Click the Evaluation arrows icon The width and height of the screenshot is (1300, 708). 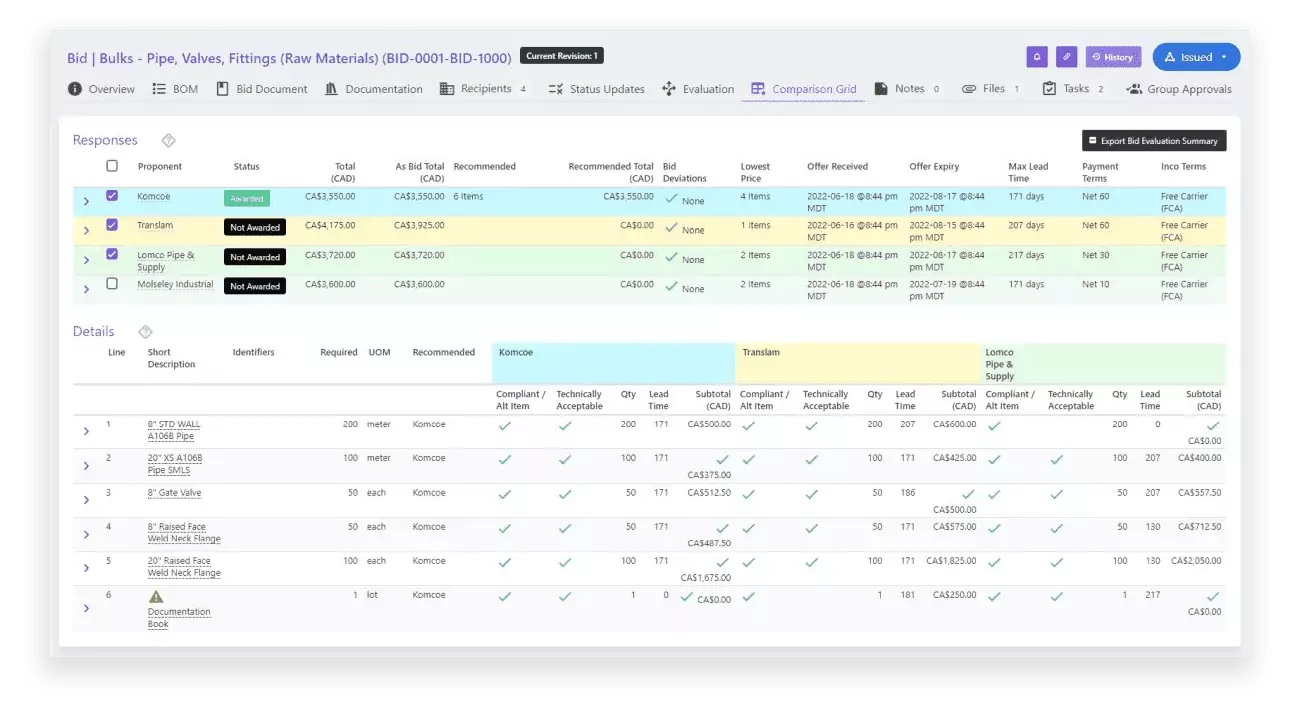(669, 89)
